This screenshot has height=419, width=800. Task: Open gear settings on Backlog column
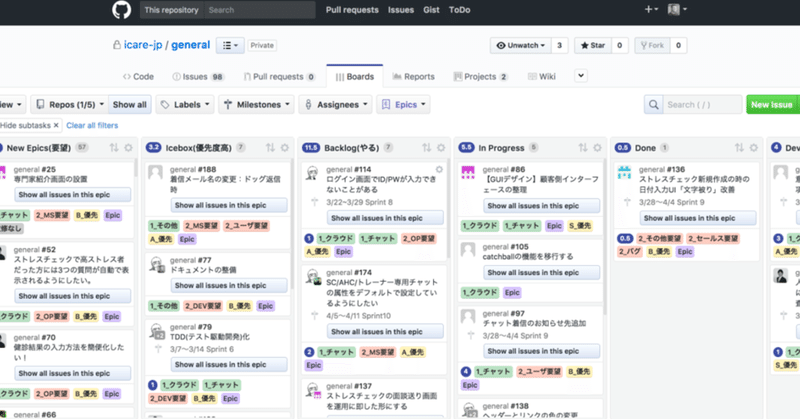441,147
